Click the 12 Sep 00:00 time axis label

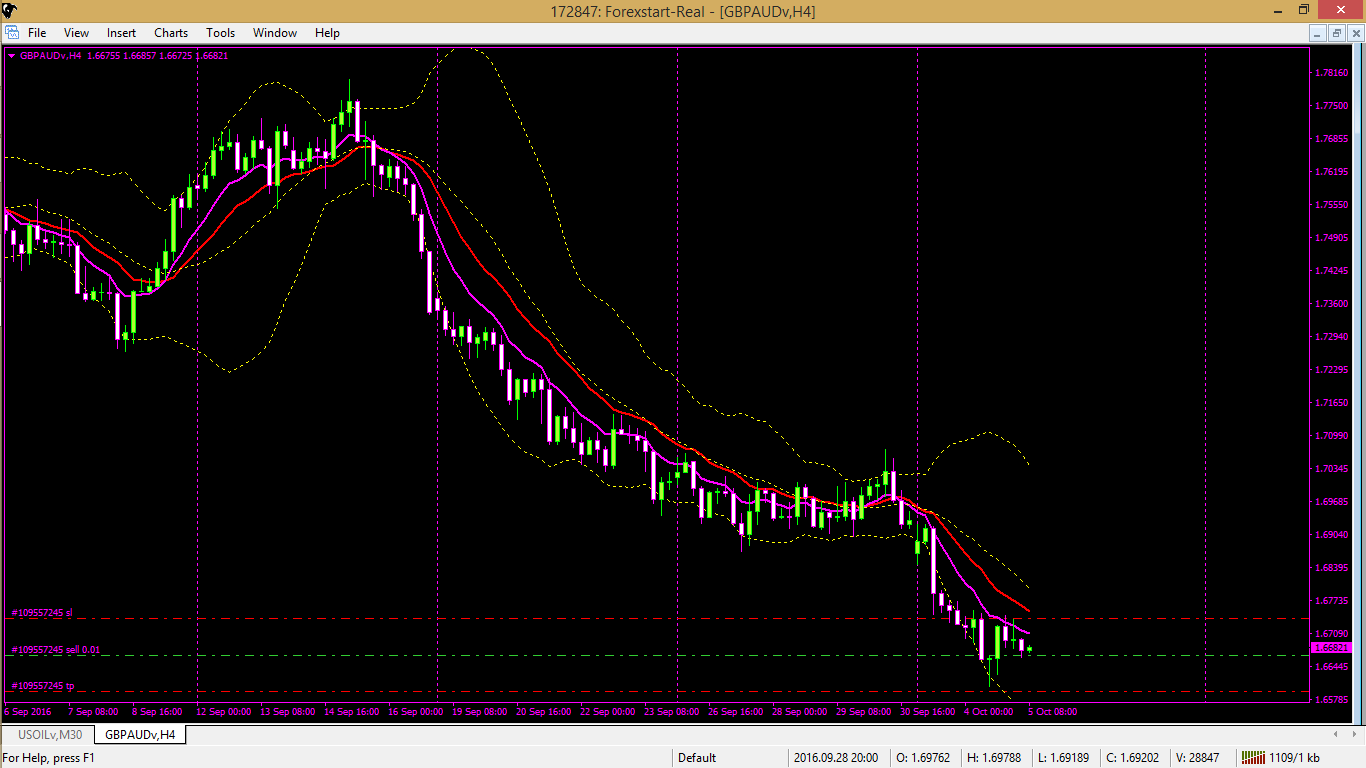tap(224, 712)
